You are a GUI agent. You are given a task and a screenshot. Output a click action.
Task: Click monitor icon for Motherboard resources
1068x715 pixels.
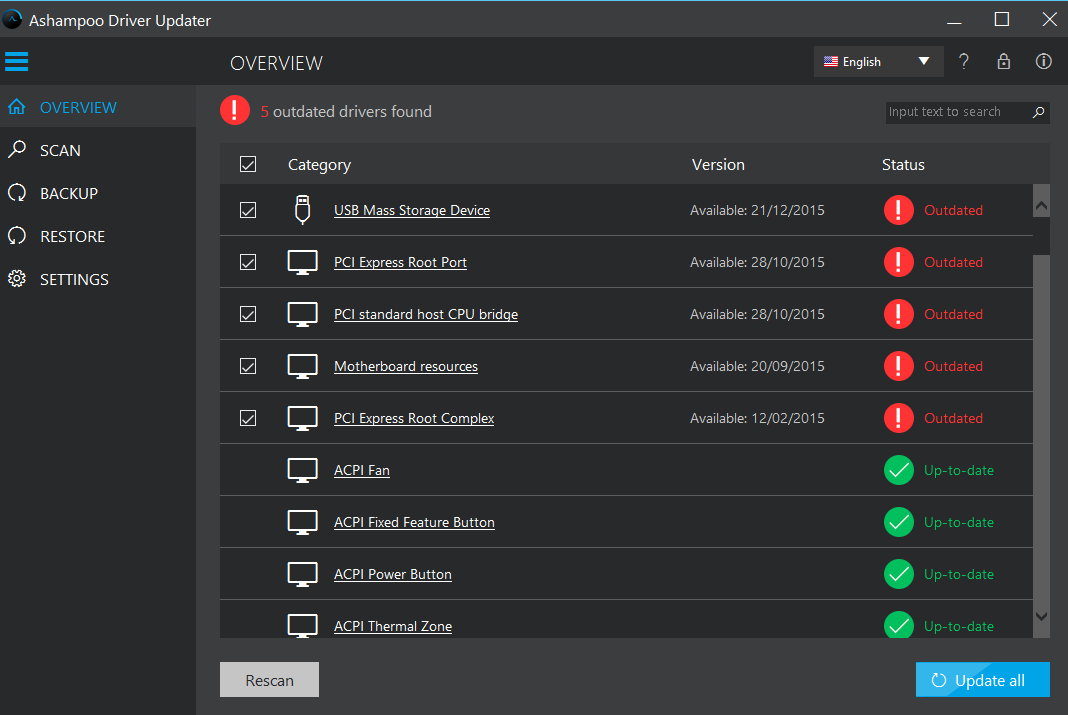coord(302,366)
